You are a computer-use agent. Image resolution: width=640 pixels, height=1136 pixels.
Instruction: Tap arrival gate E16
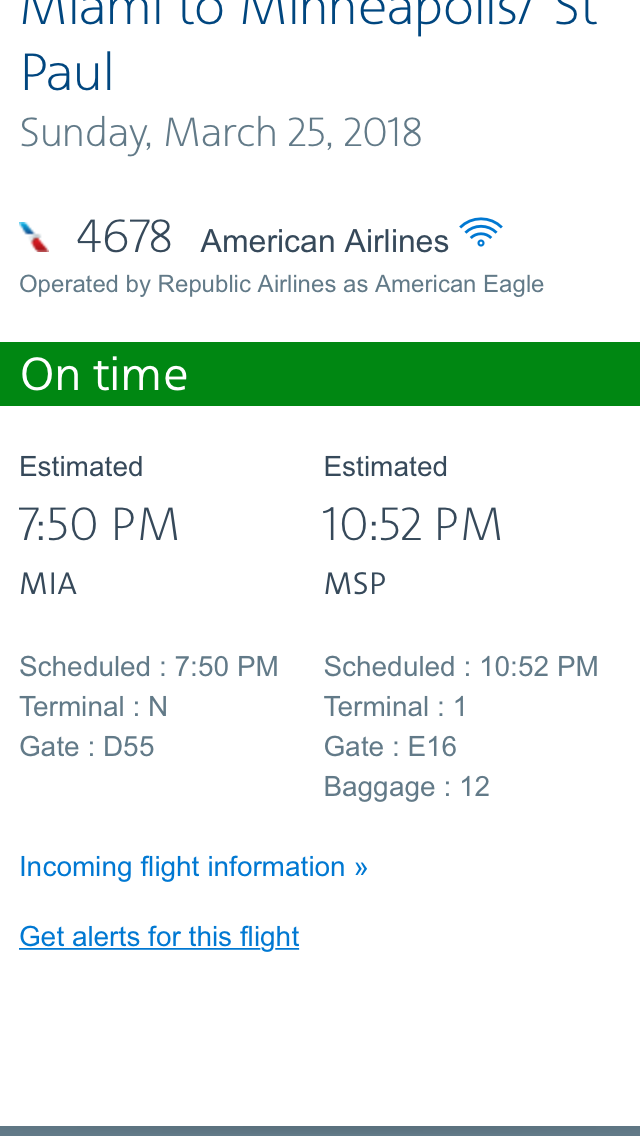coord(390,747)
